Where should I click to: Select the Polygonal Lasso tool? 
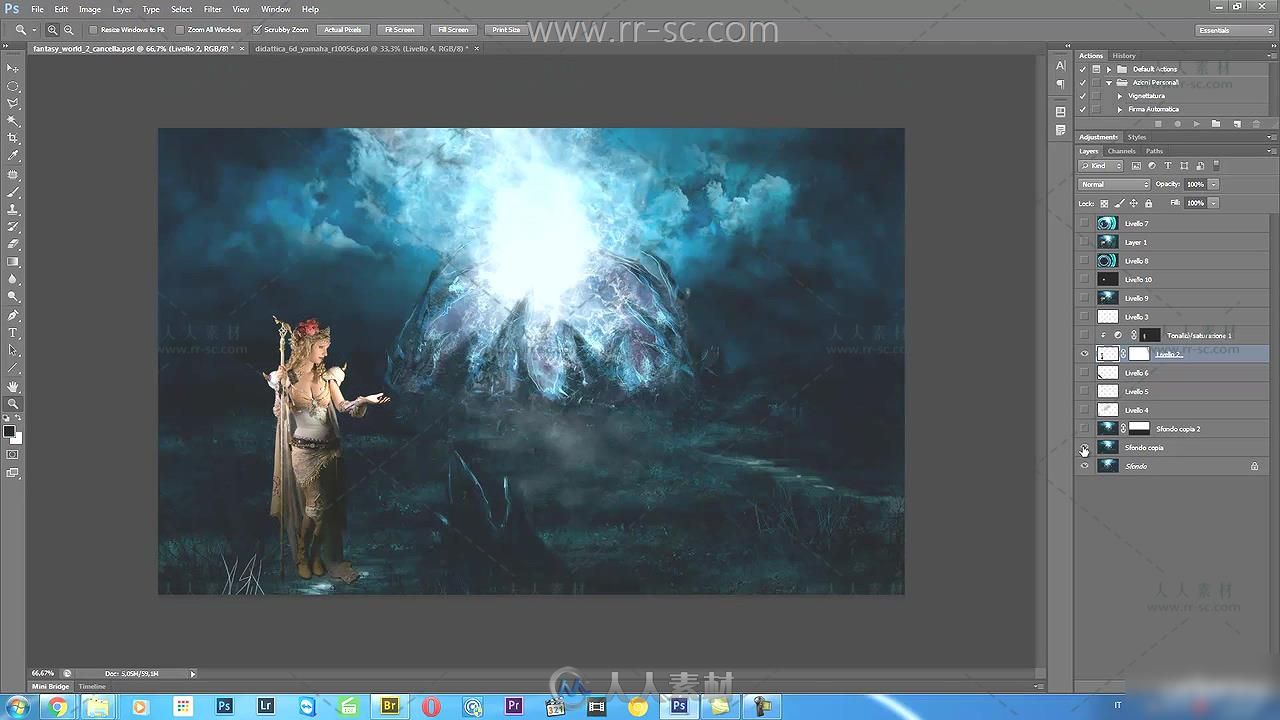coord(13,103)
